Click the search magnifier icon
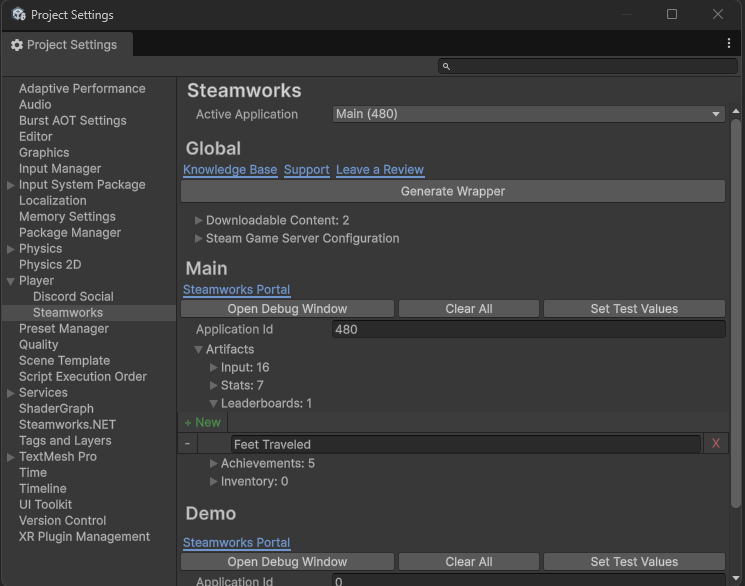This screenshot has width=745, height=586. click(x=446, y=66)
